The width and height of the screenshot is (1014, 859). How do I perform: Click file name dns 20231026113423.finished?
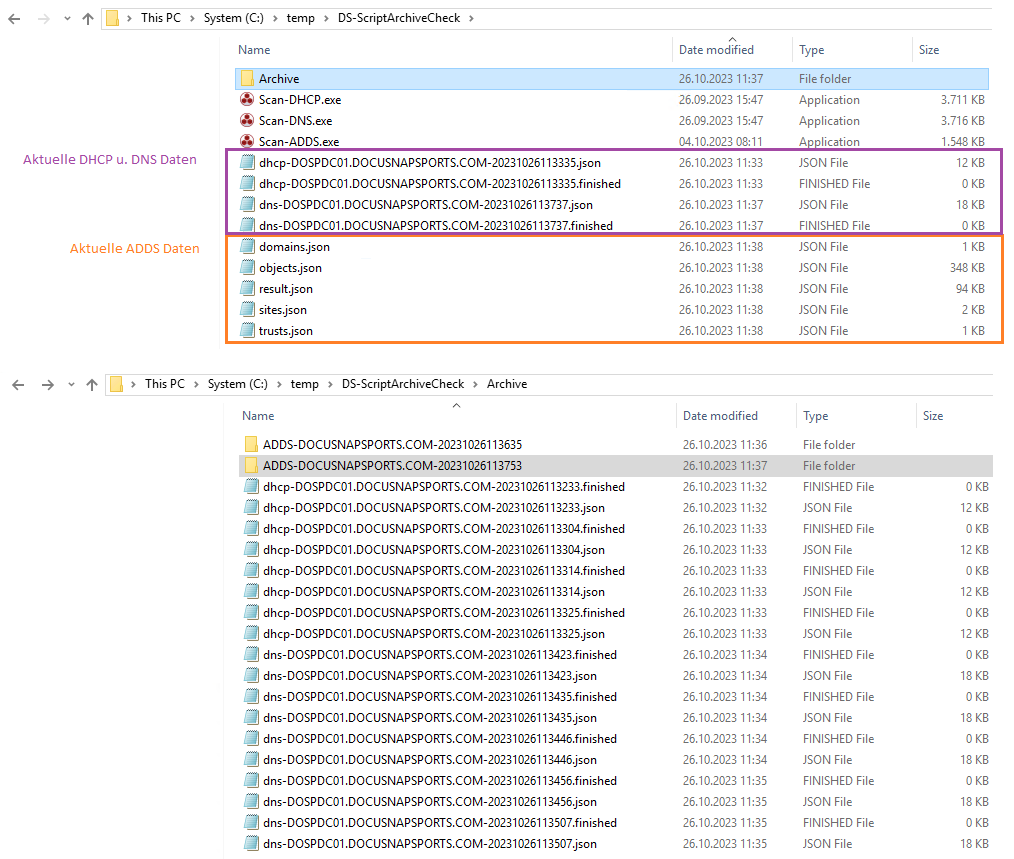tap(440, 655)
